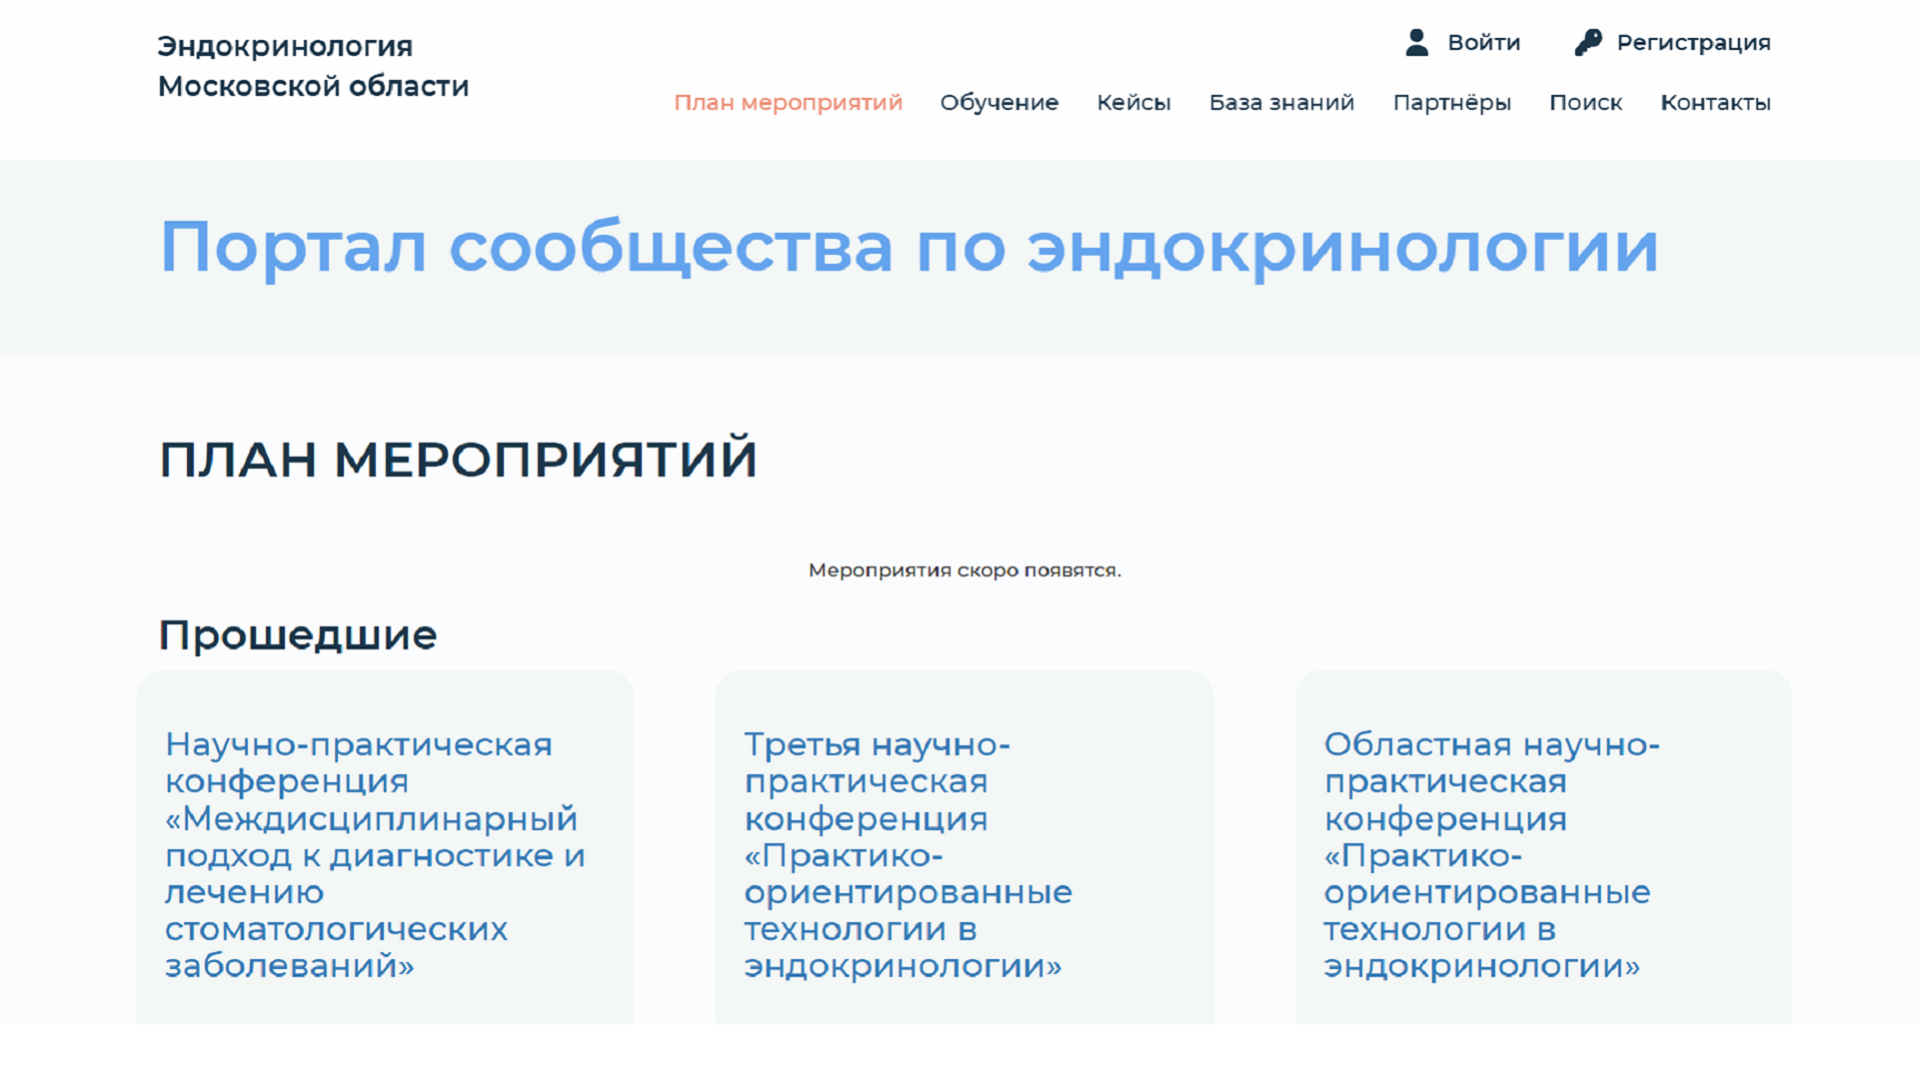The width and height of the screenshot is (1920, 1080).
Task: Go to the Обучение menu item
Action: tap(998, 102)
